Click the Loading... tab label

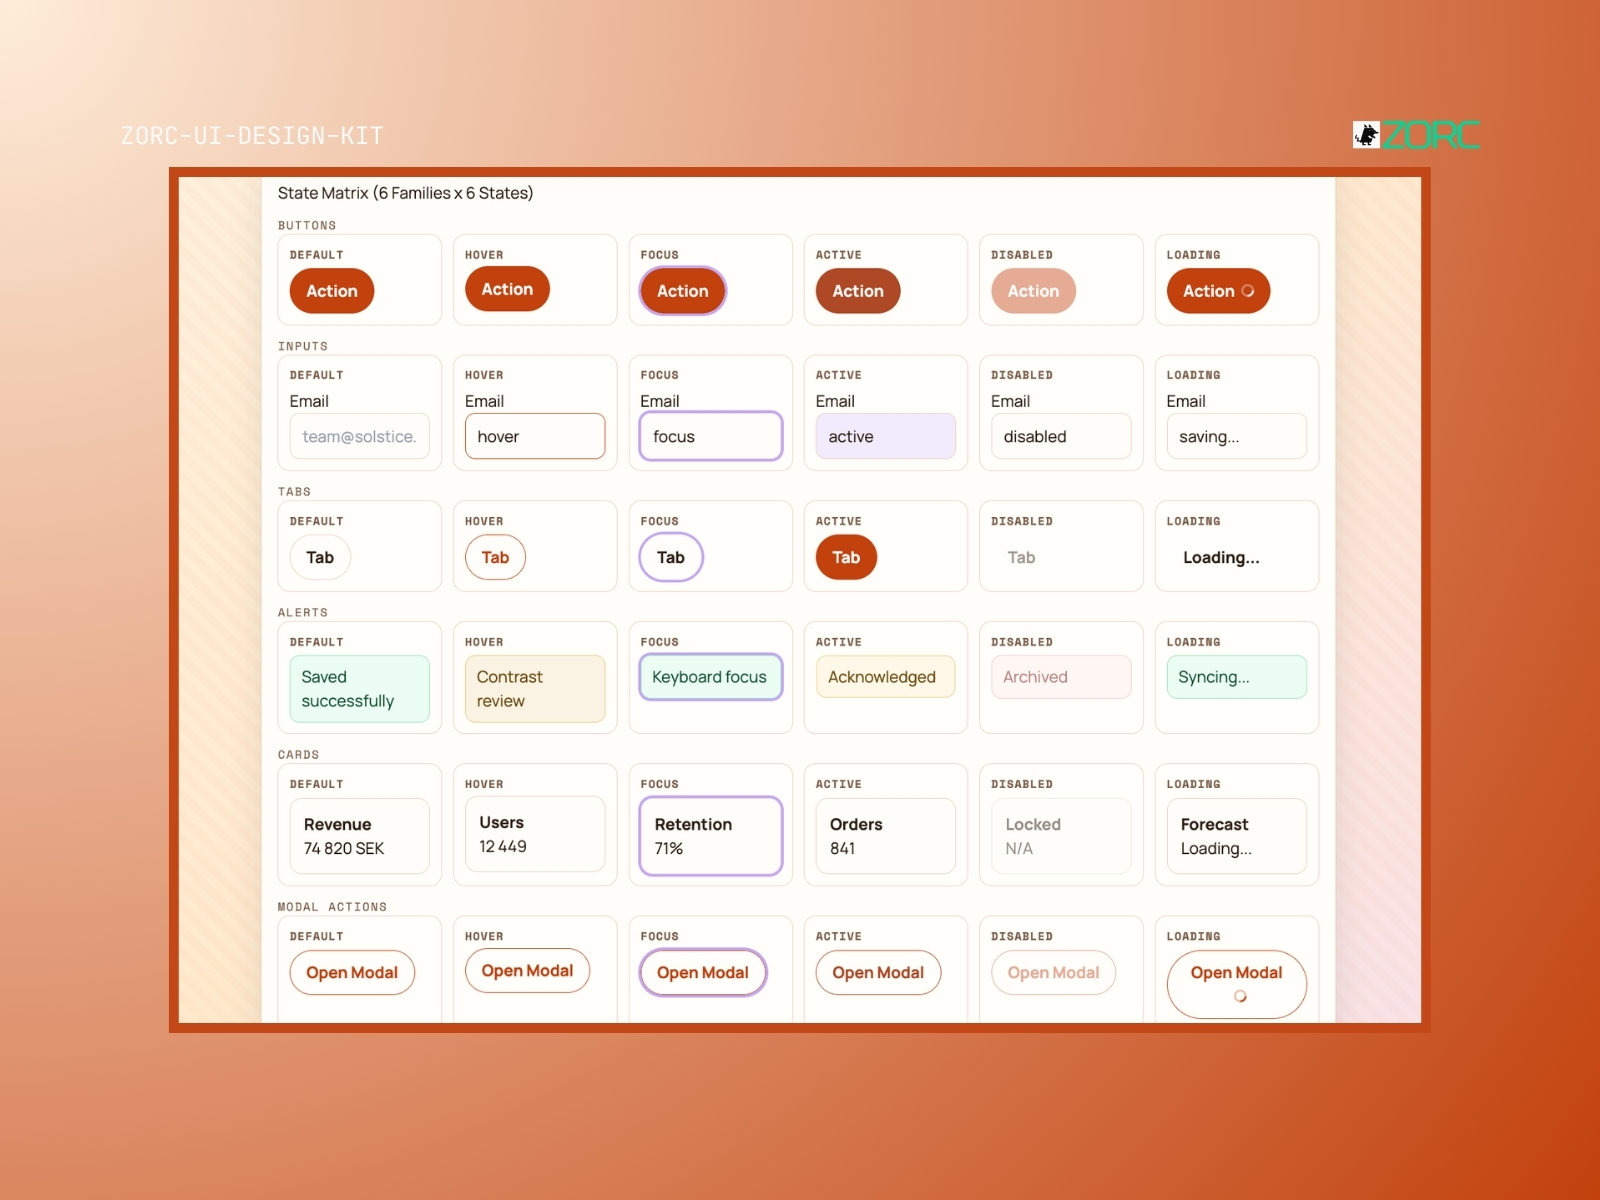click(1221, 557)
